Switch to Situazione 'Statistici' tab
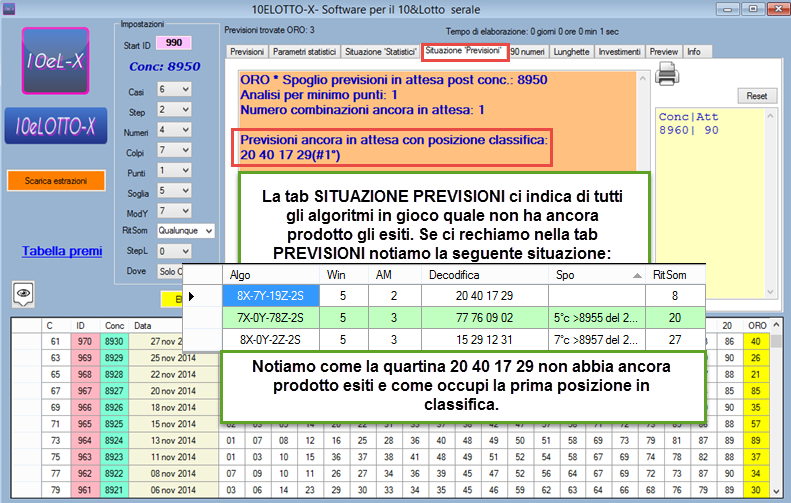 [380, 51]
